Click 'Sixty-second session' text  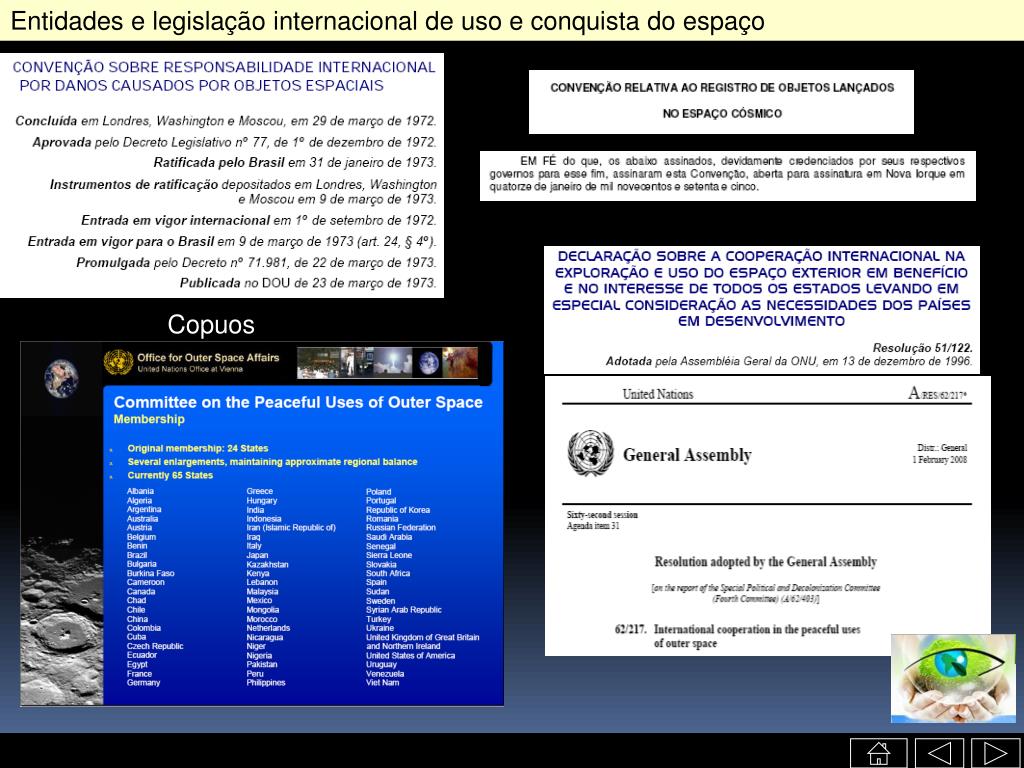tap(602, 515)
